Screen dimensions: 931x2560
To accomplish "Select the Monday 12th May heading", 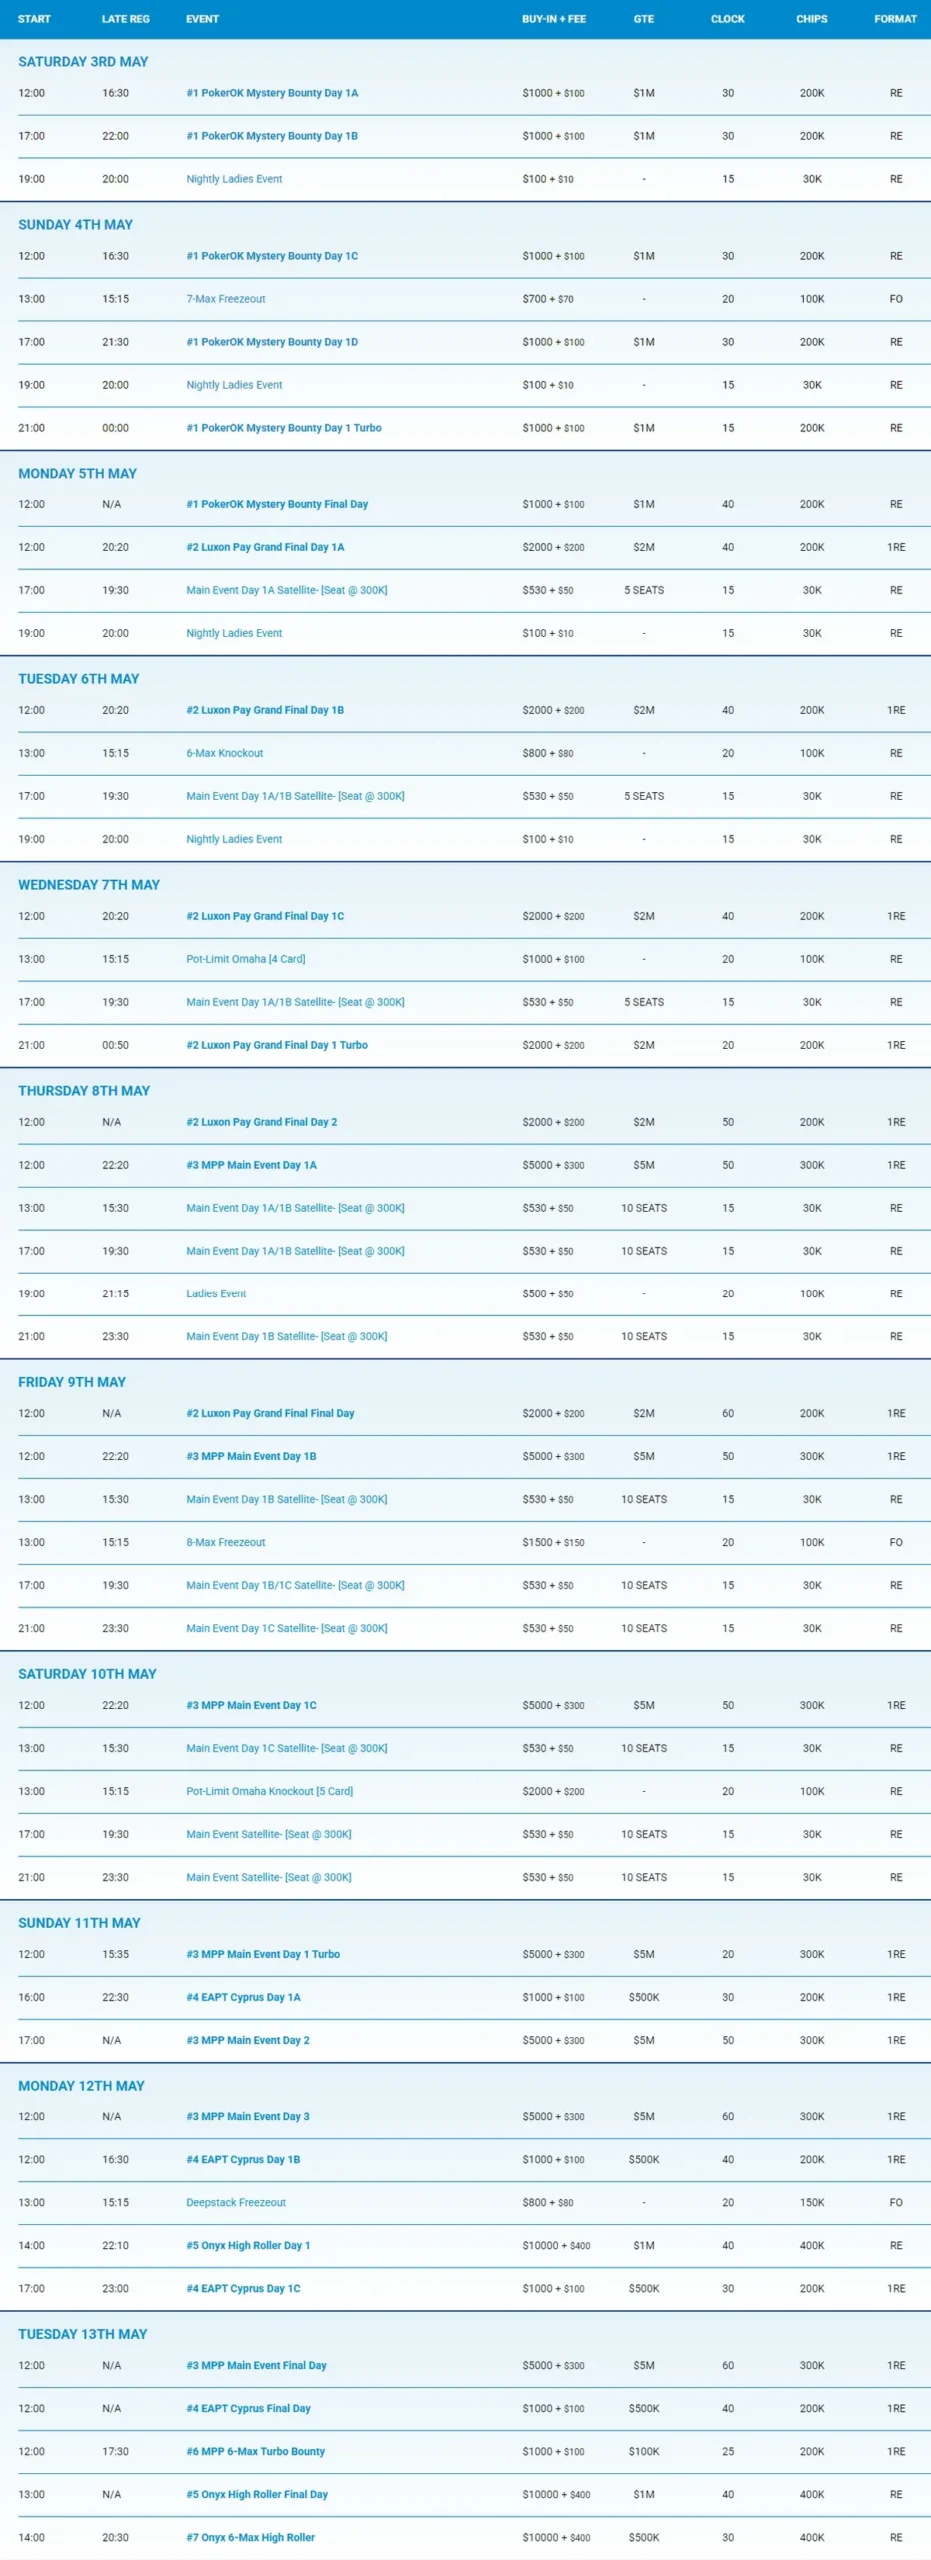I will click(81, 2086).
